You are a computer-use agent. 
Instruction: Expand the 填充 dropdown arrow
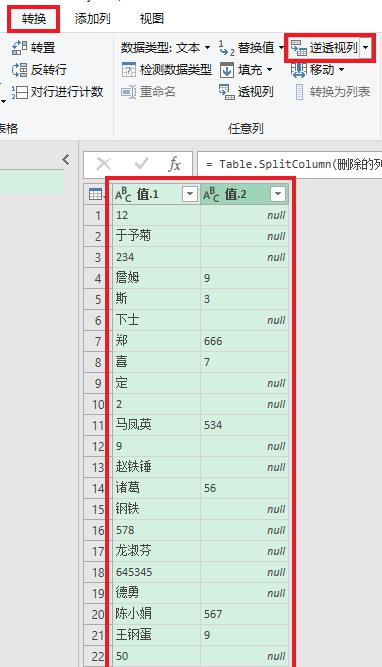270,70
